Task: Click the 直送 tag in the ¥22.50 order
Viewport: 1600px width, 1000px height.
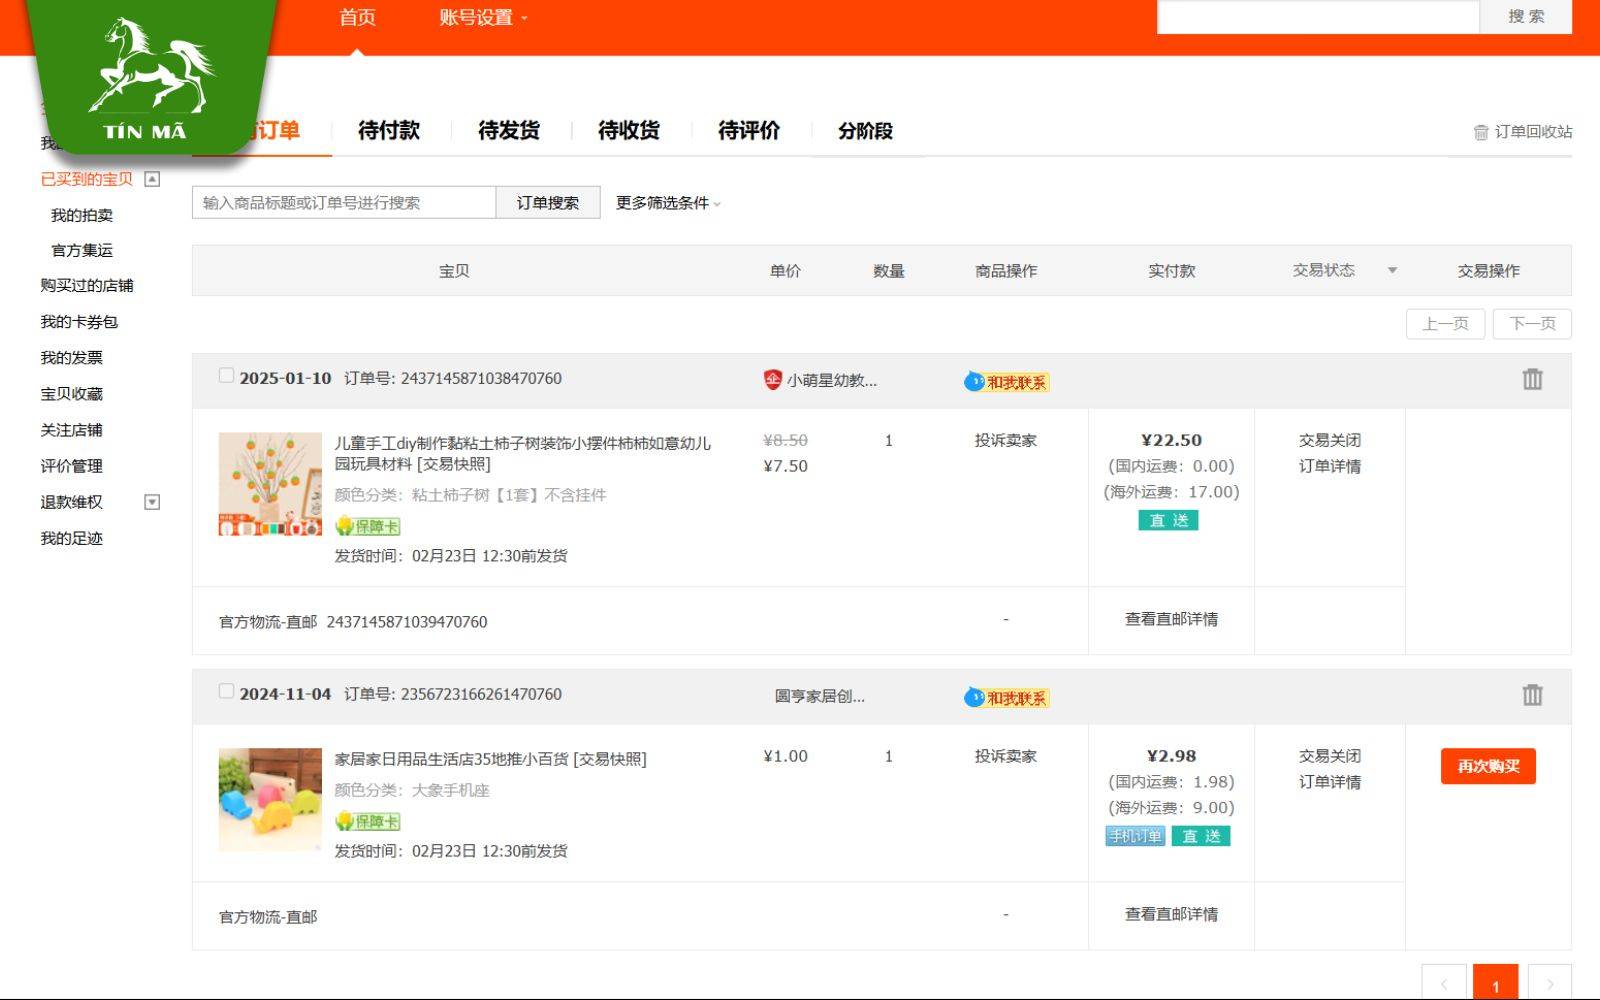Action: tap(1168, 520)
